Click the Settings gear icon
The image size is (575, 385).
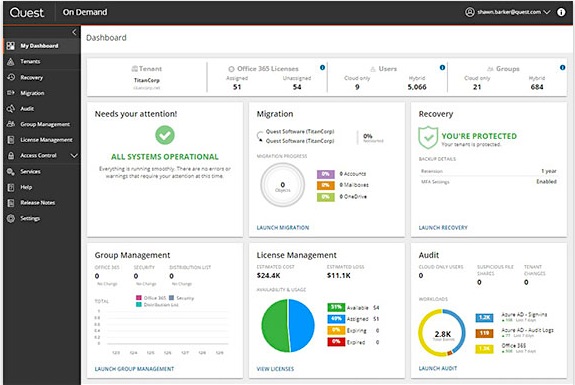coord(11,218)
